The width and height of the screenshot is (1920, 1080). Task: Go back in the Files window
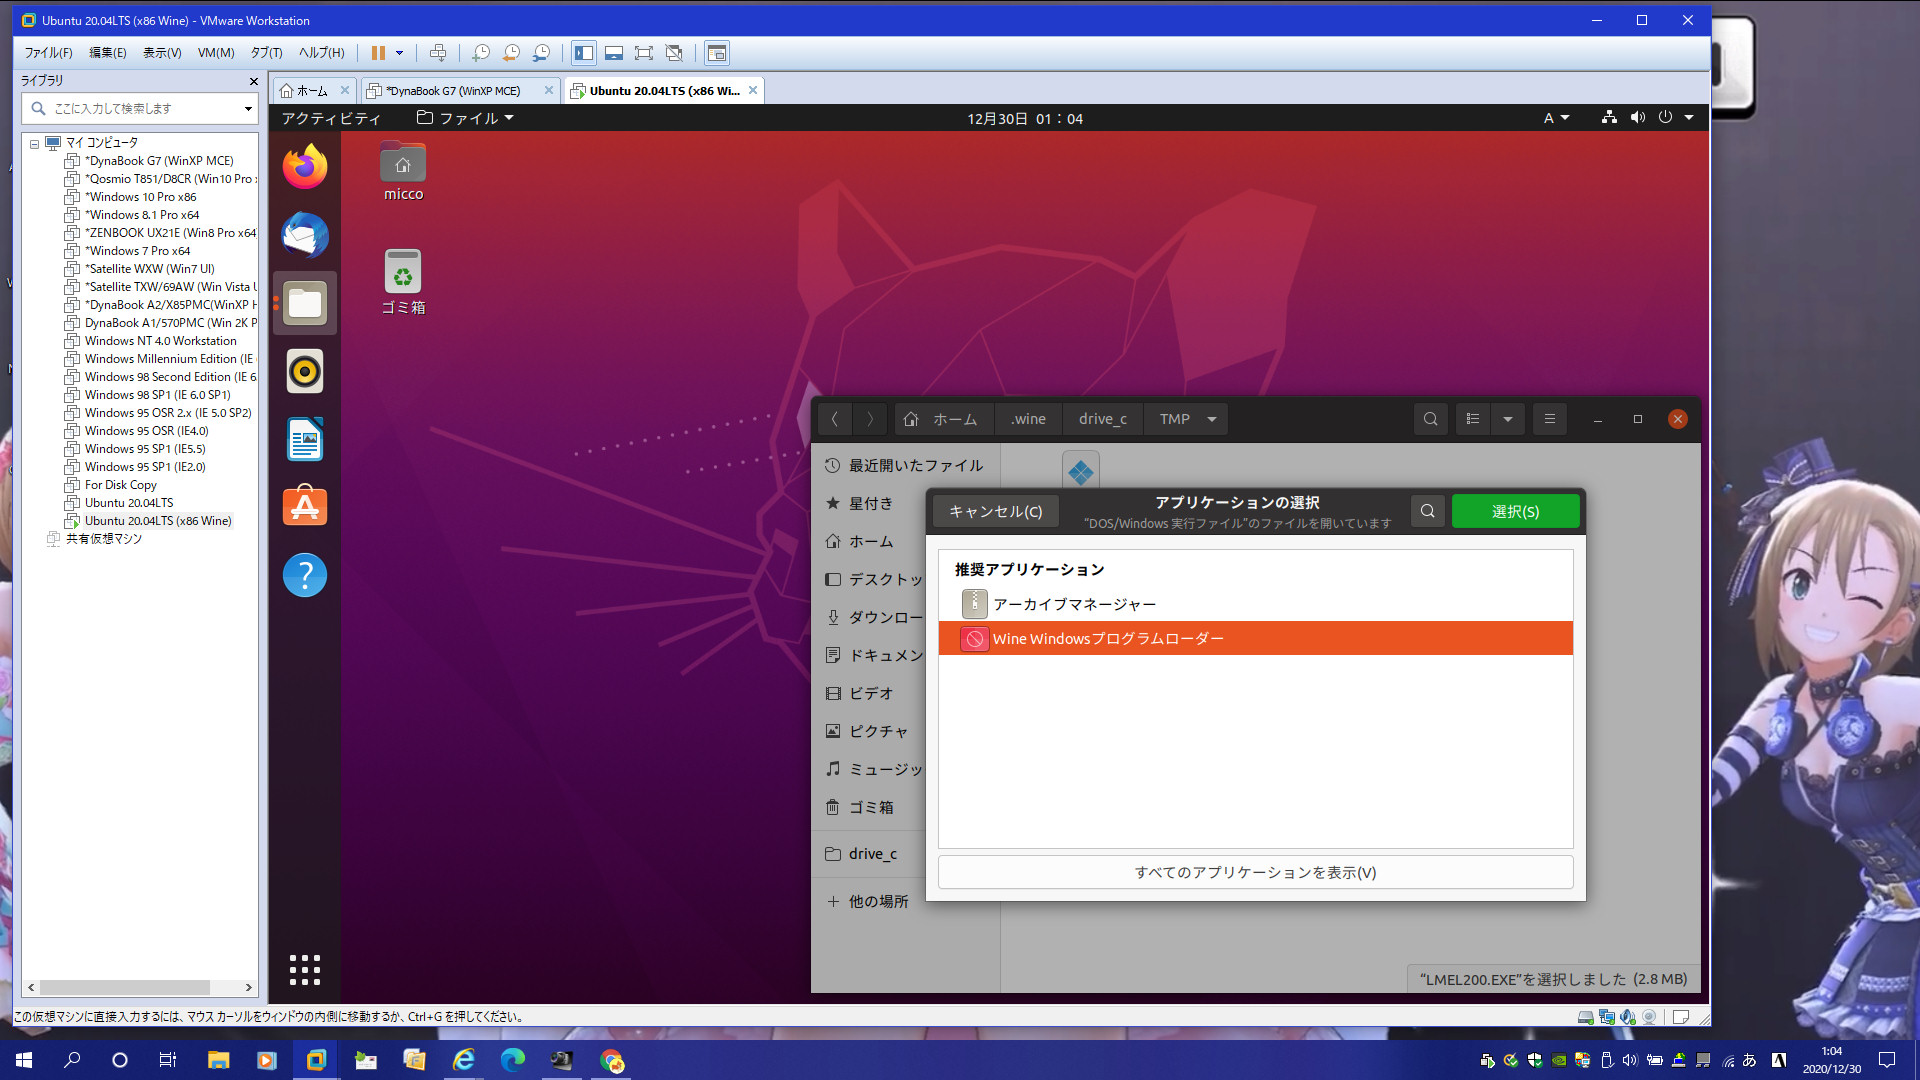tap(835, 419)
